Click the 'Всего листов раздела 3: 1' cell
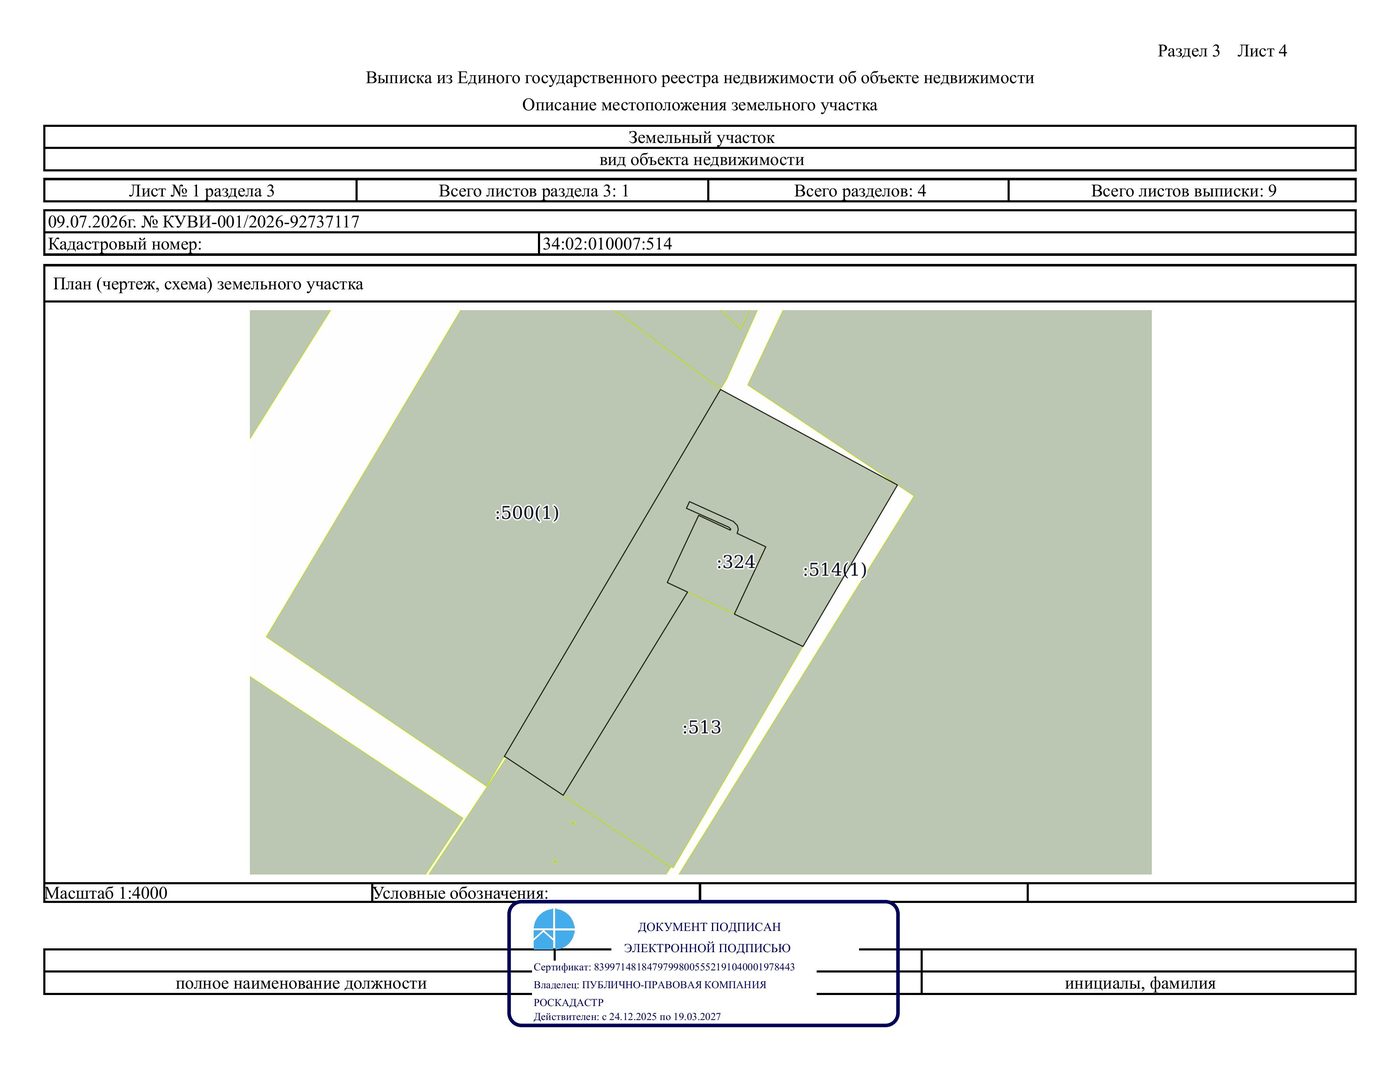 click(x=533, y=191)
